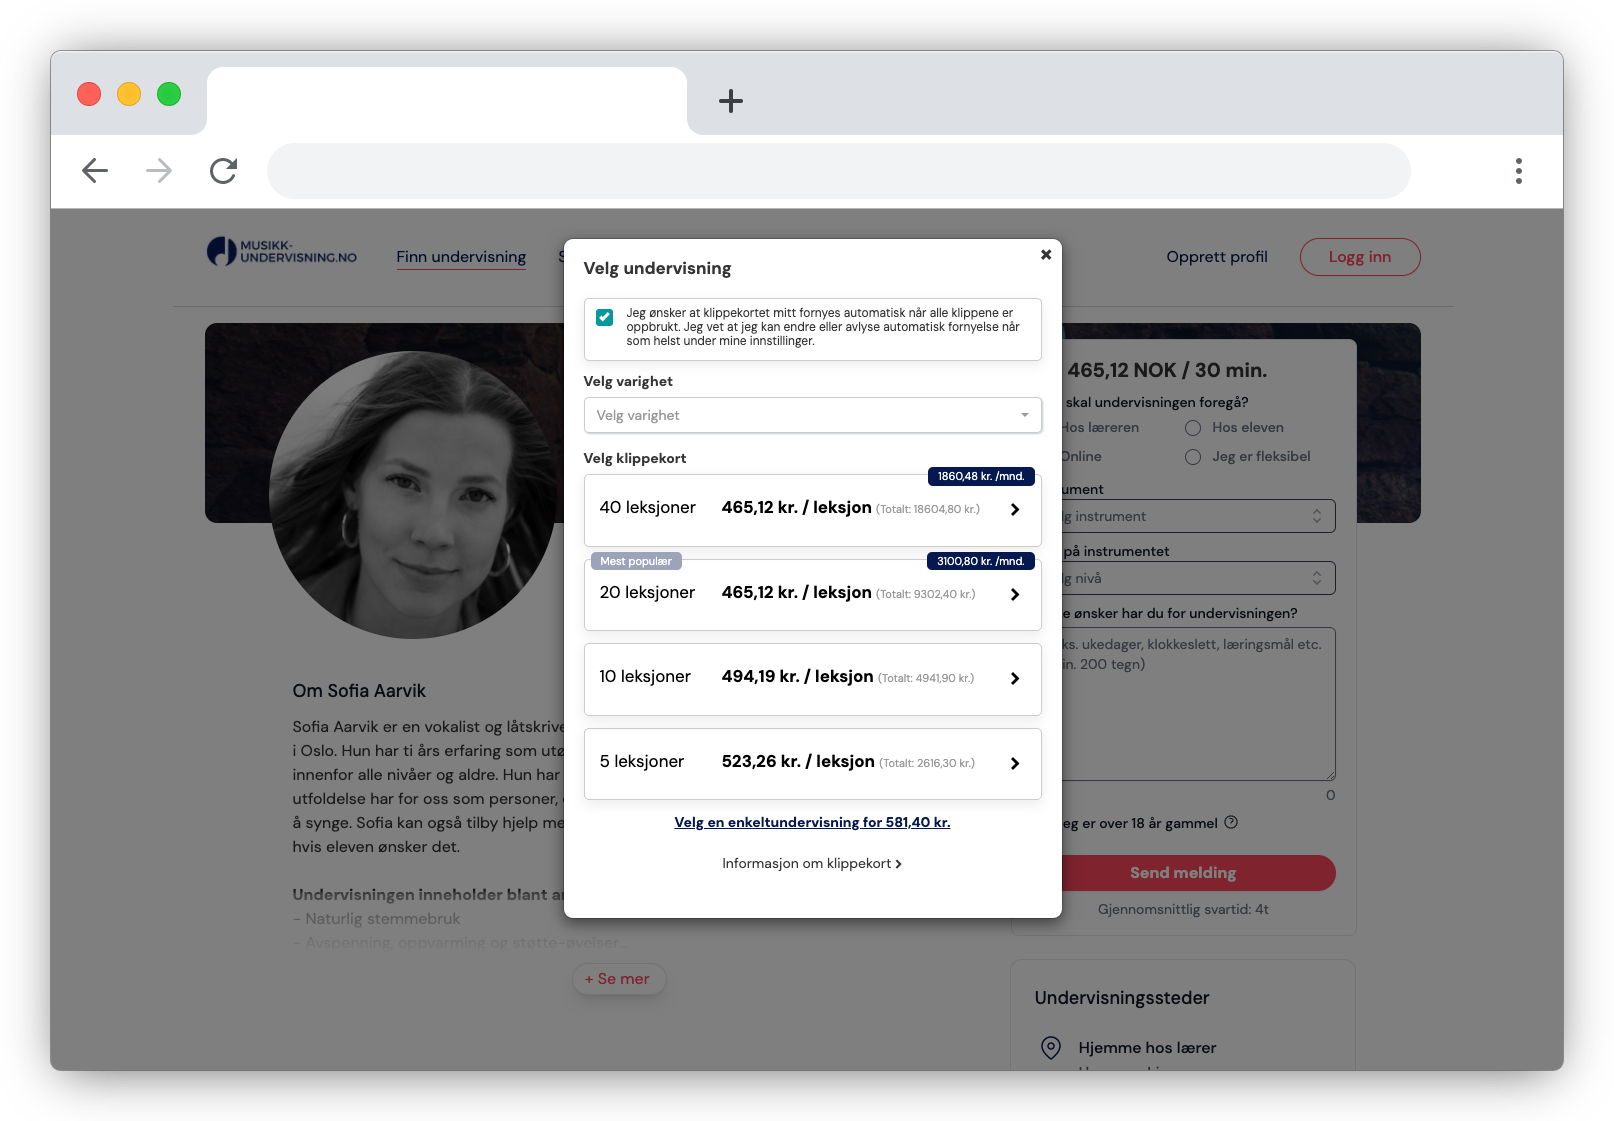1614x1121 pixels.
Task: Click the browser back arrow
Action: [x=95, y=170]
